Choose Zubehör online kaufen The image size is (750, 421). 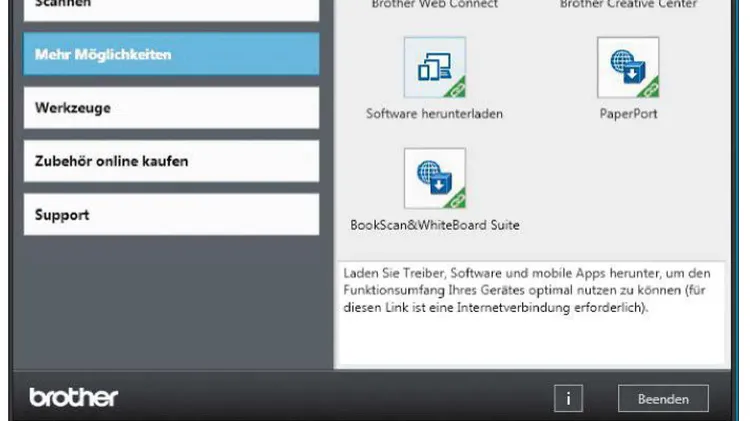[x=171, y=161]
